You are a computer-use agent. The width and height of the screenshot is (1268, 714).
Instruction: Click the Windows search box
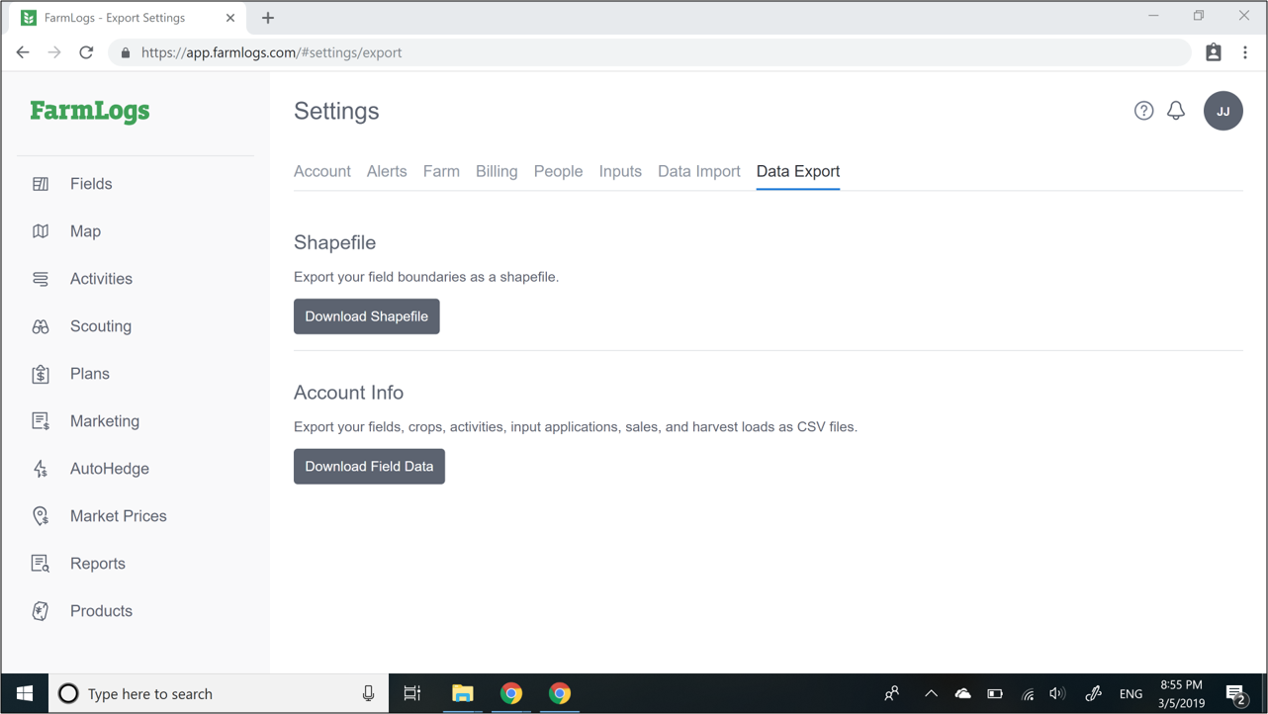[217, 693]
